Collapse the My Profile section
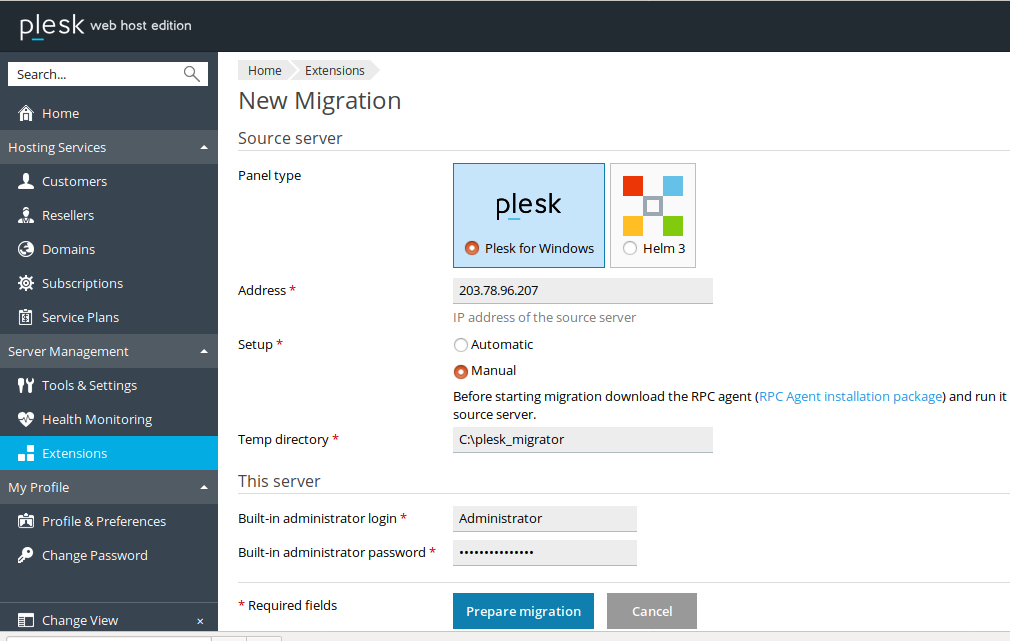Viewport: 1010px width, 641px height. point(204,488)
